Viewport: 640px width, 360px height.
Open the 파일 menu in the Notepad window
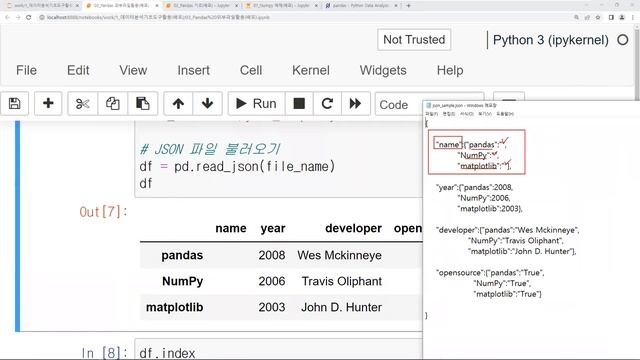(x=431, y=114)
